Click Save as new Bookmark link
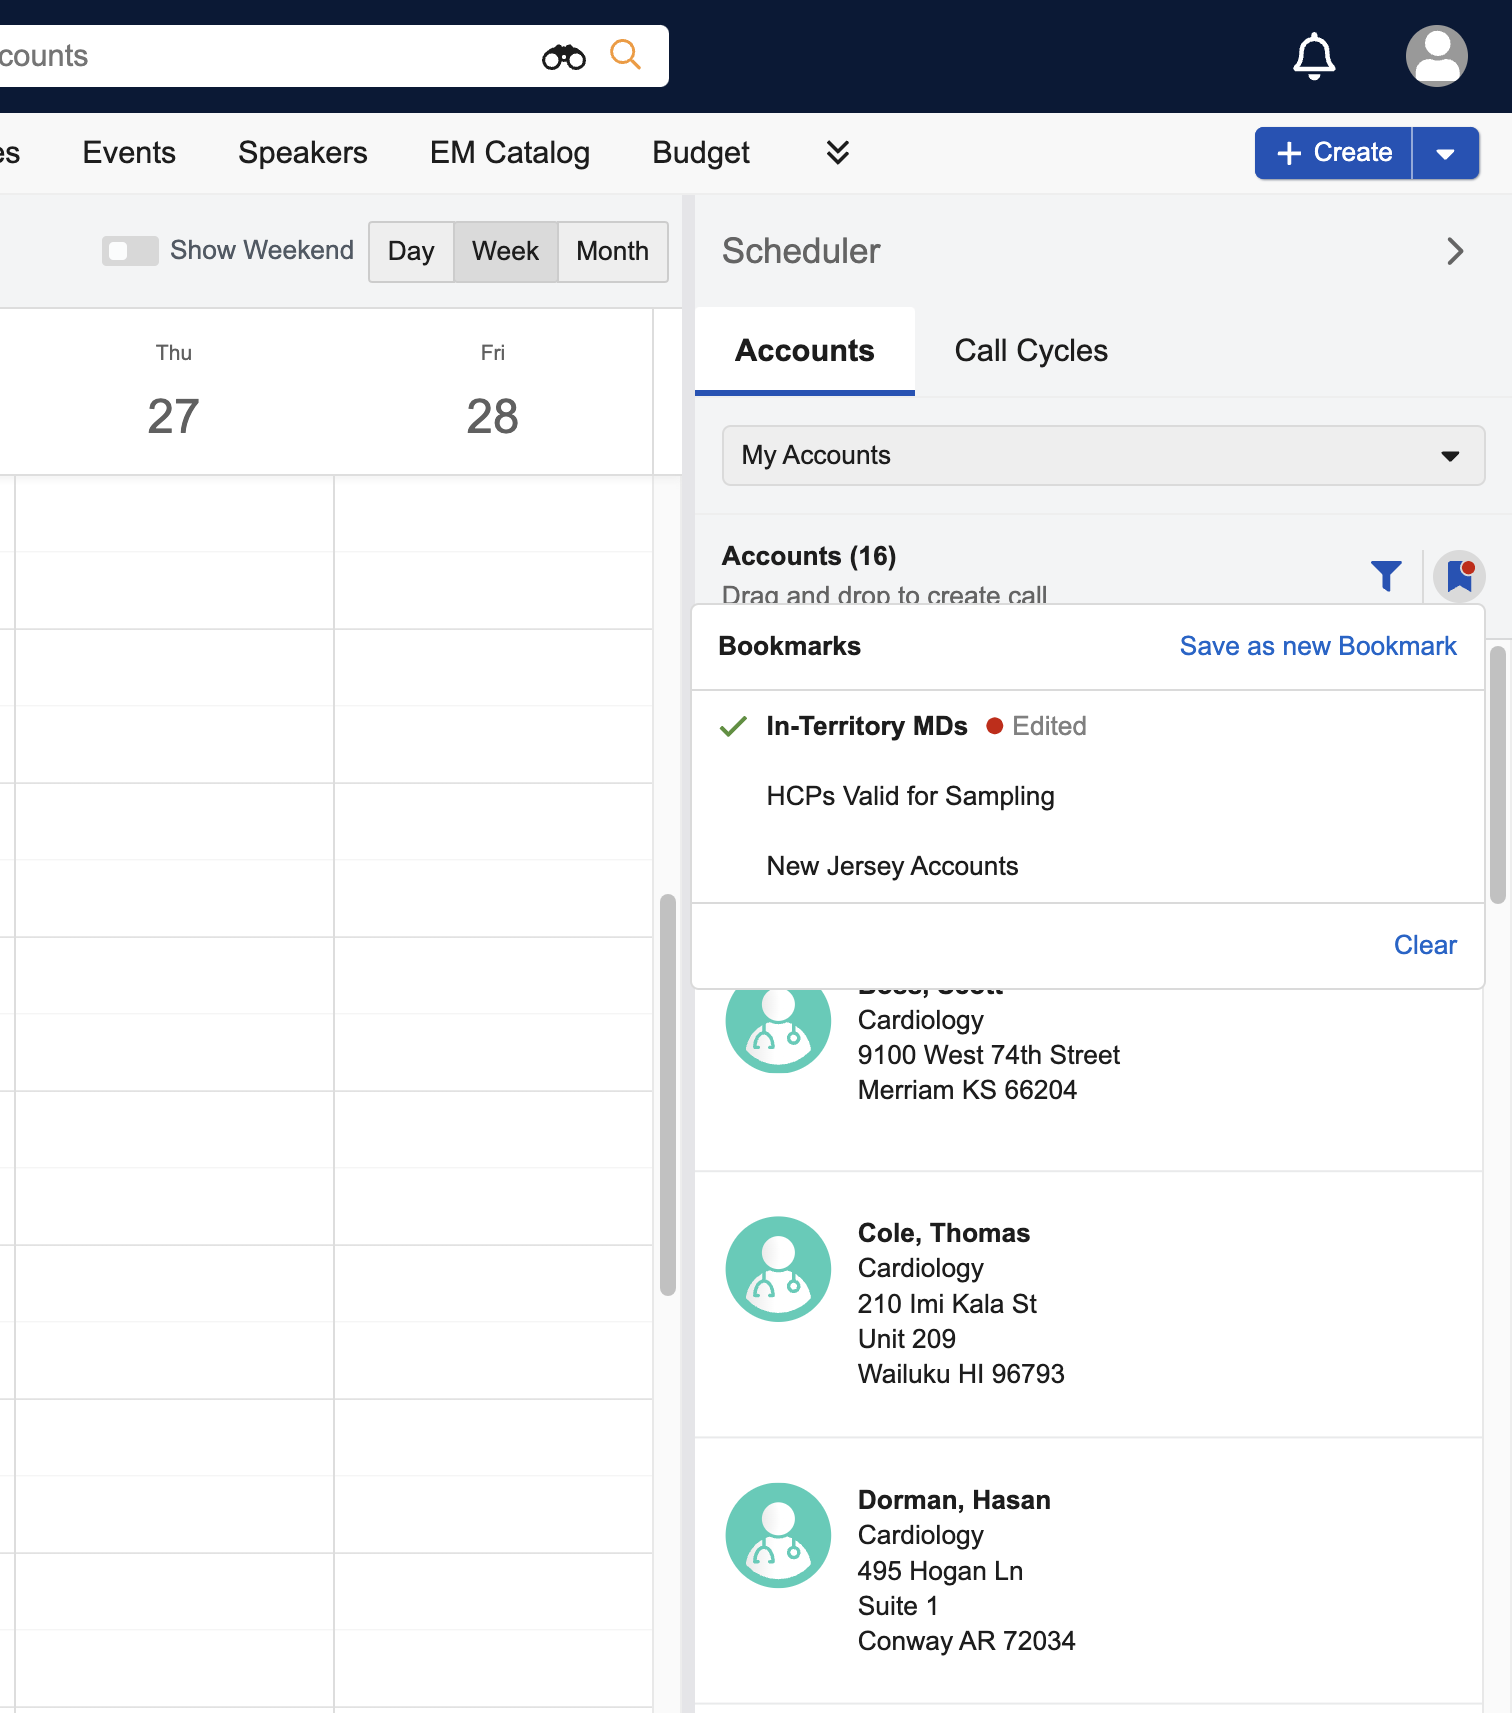Screen dimensions: 1512x1713 point(1318,647)
